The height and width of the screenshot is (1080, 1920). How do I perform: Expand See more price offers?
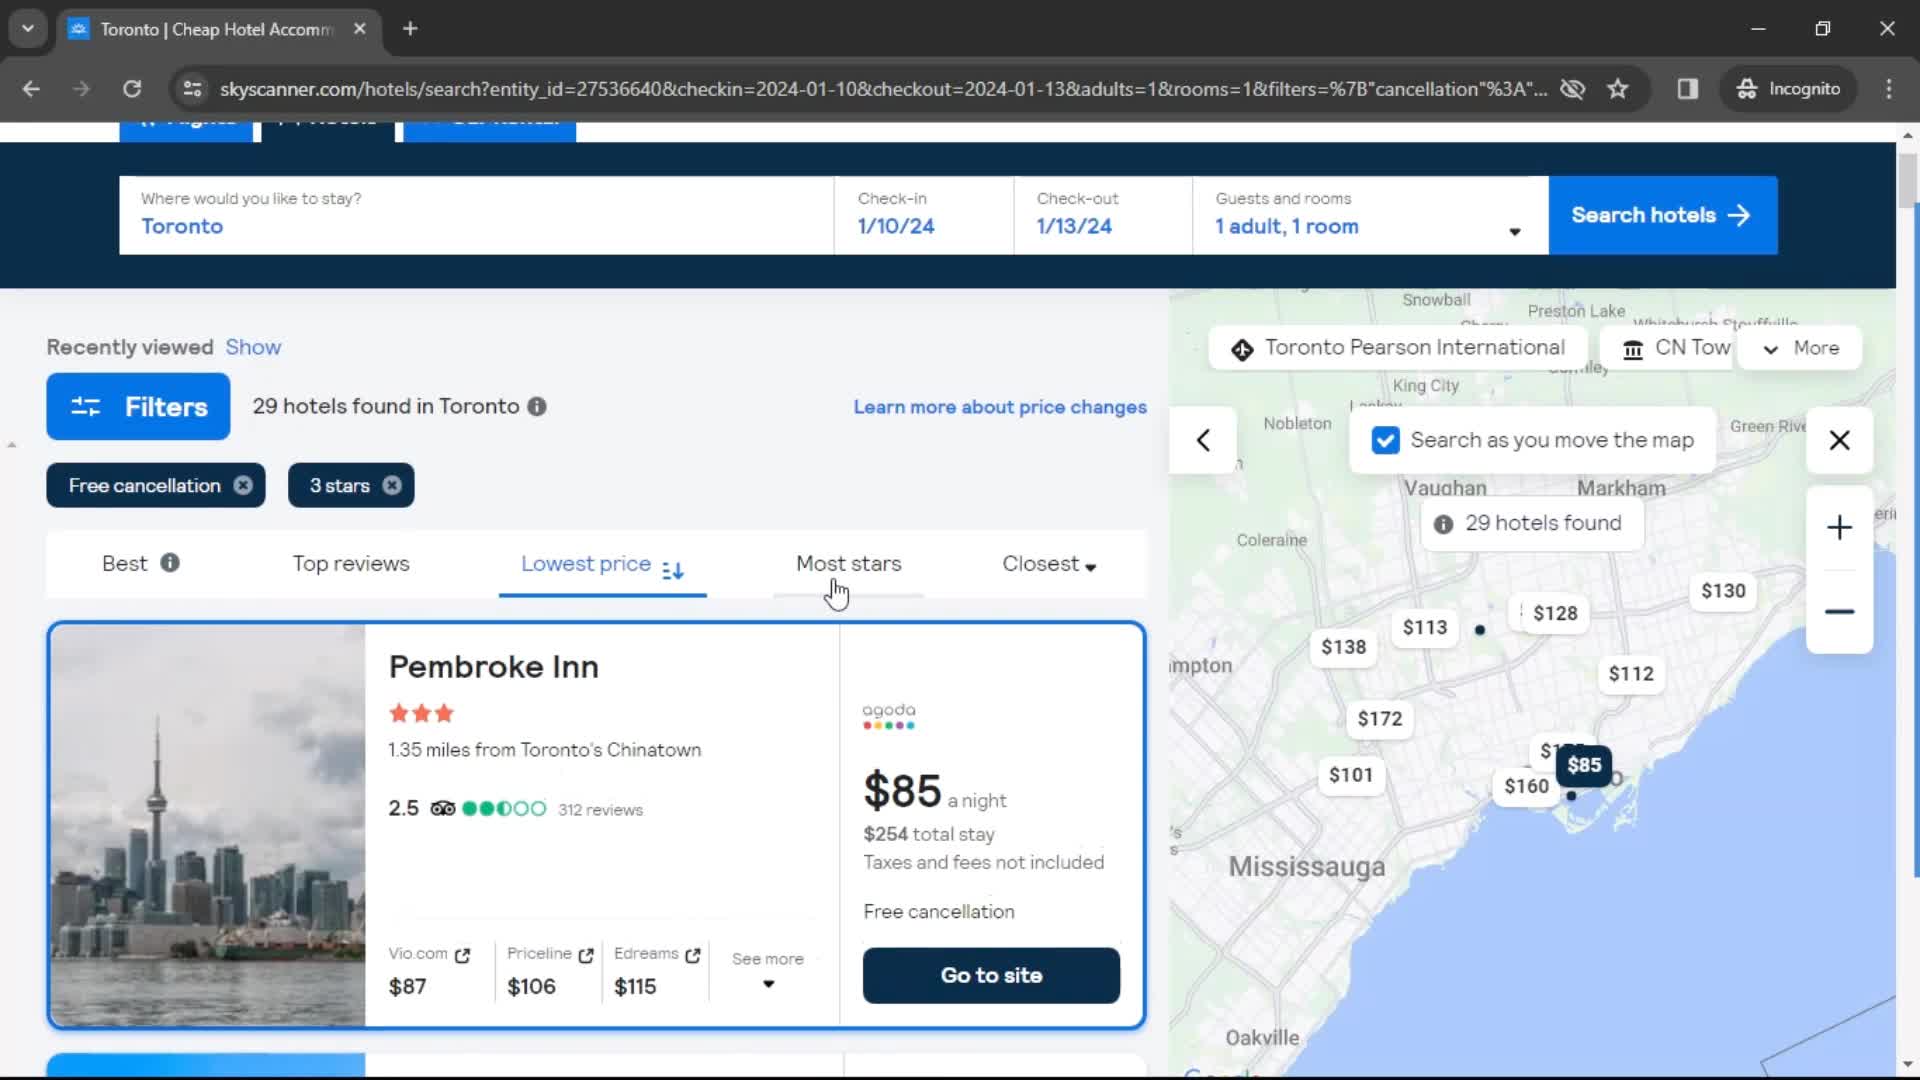coord(768,970)
